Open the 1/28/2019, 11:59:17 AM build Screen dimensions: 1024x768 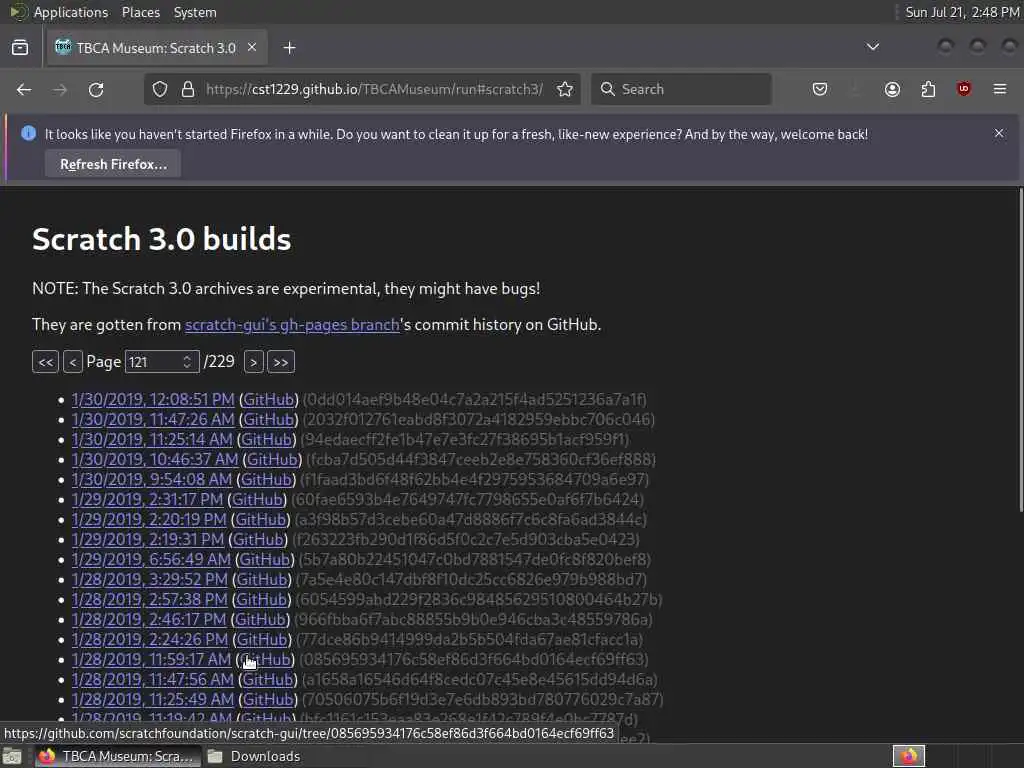pyautogui.click(x=151, y=660)
